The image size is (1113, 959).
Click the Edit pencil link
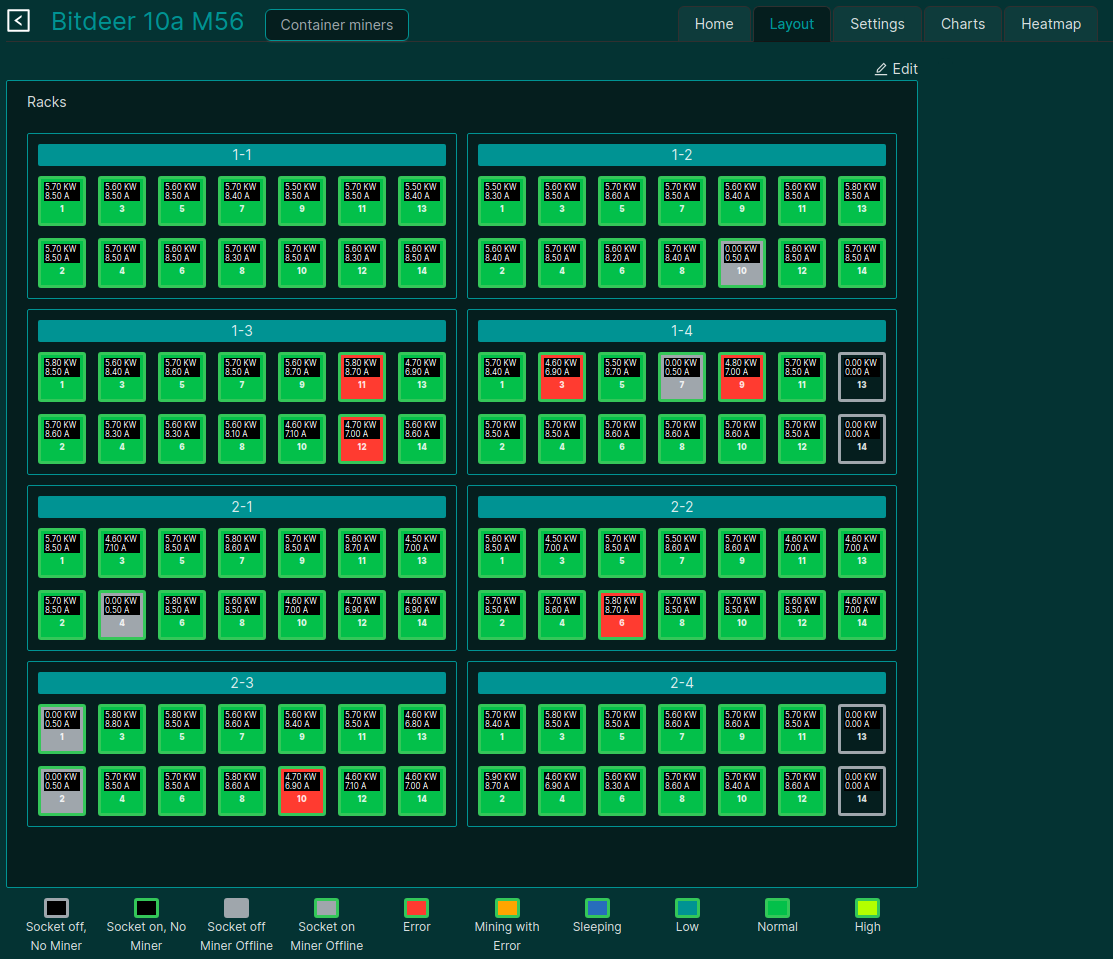coord(896,69)
